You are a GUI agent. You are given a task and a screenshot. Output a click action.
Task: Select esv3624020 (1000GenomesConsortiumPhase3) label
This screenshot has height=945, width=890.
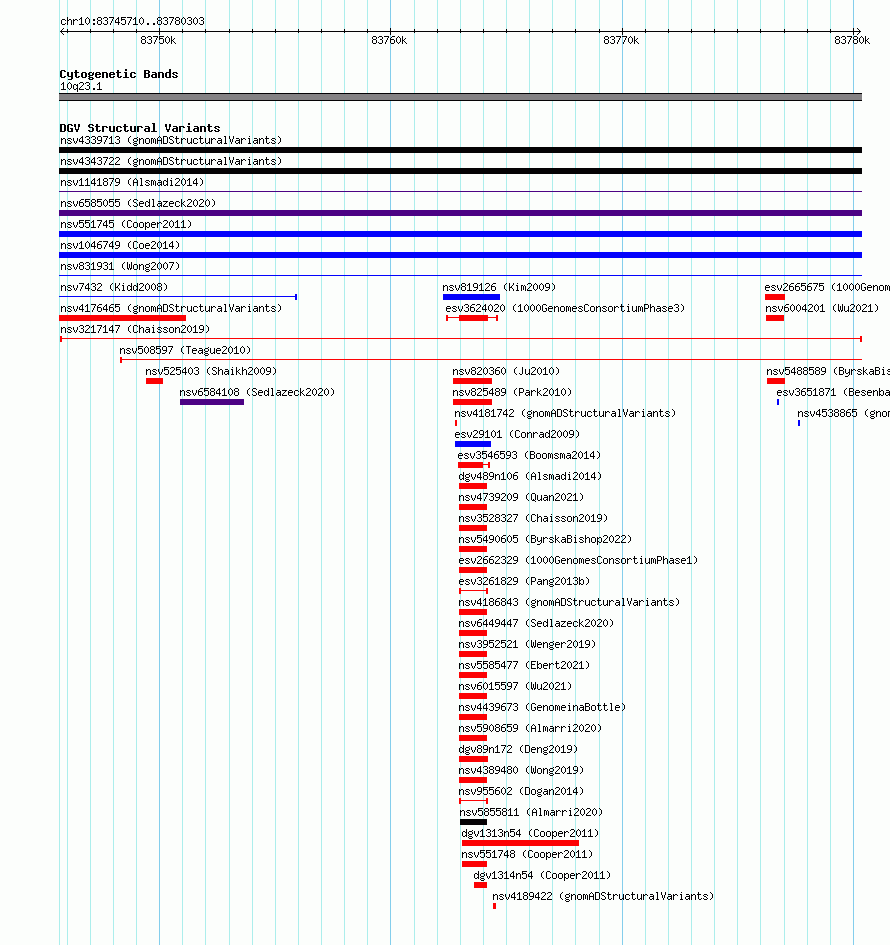coord(565,309)
